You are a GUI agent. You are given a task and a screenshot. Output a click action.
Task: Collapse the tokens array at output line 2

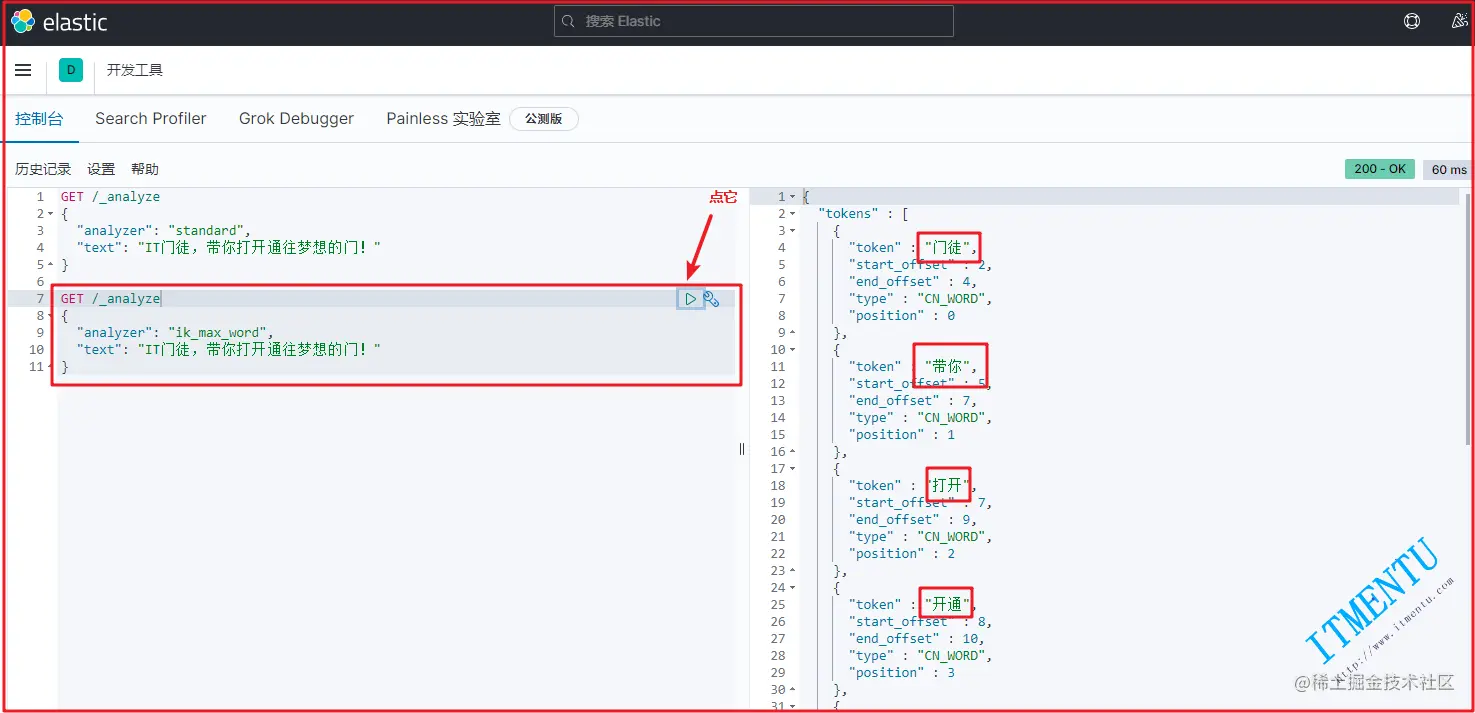click(793, 214)
